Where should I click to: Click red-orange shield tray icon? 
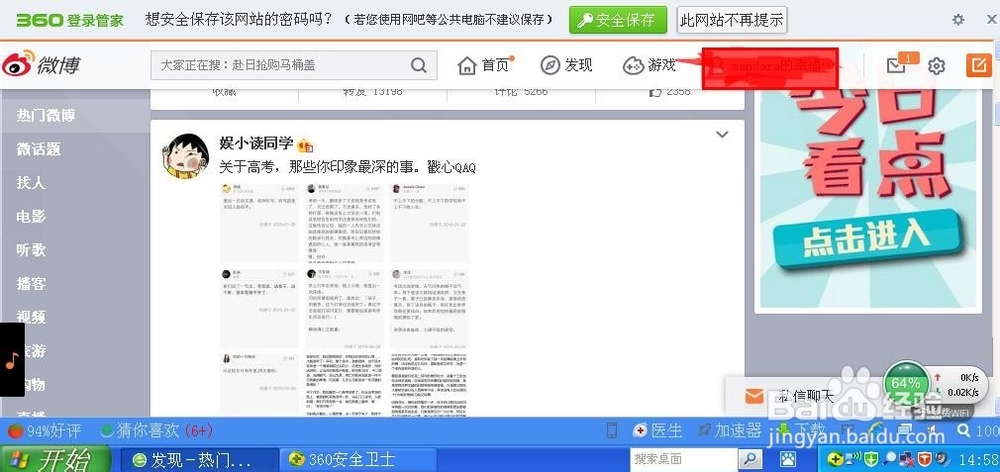click(925, 459)
